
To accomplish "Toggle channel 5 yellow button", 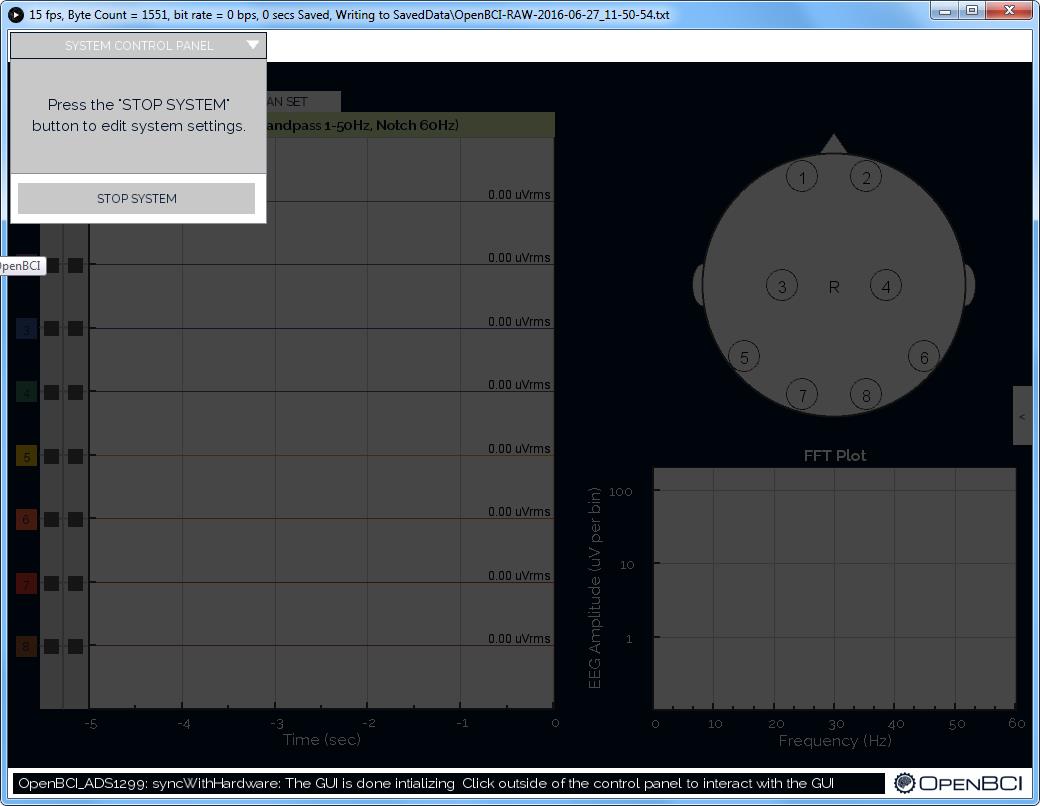I will click(27, 456).
